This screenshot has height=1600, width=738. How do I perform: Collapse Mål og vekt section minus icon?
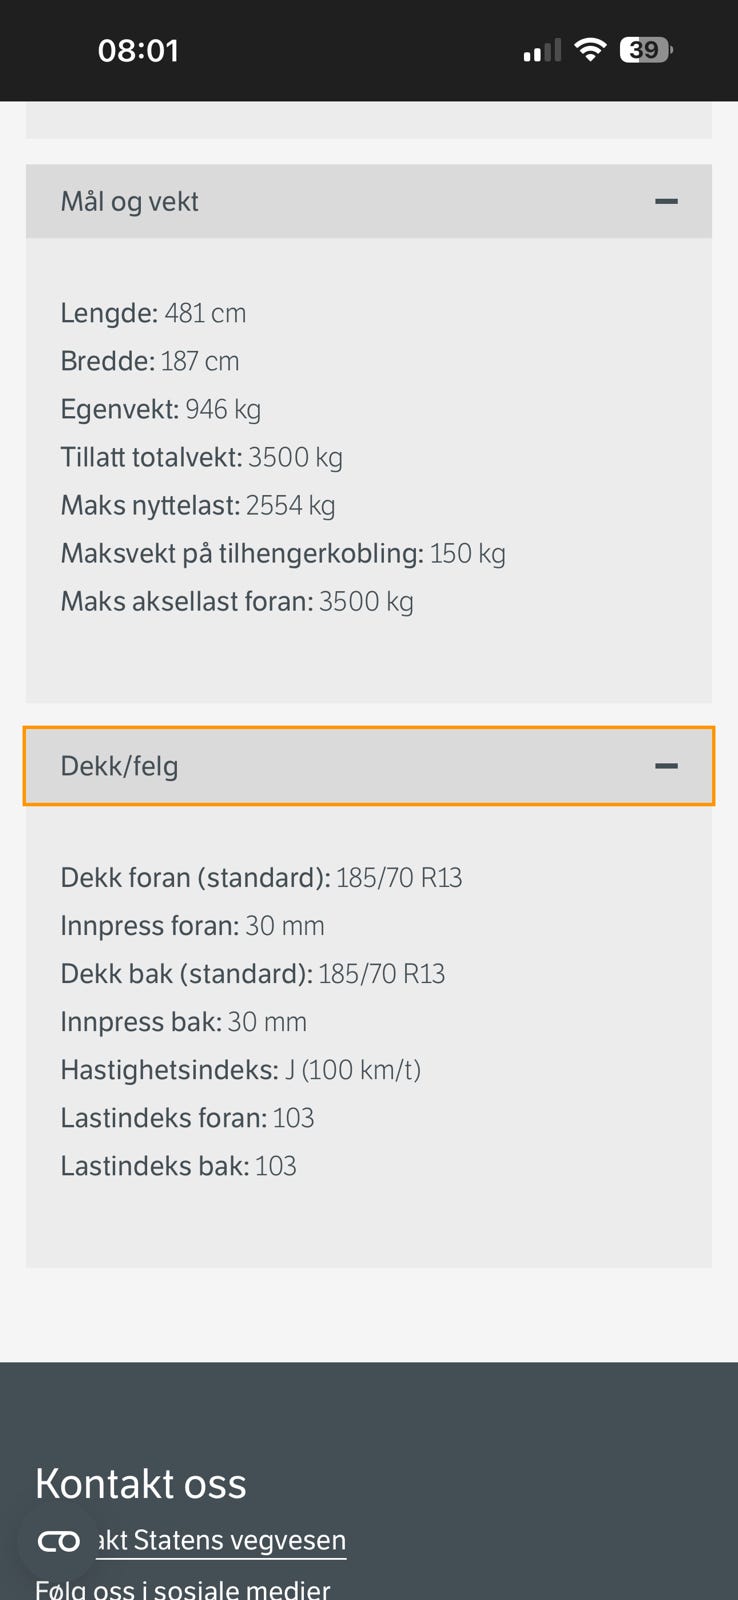click(x=666, y=202)
